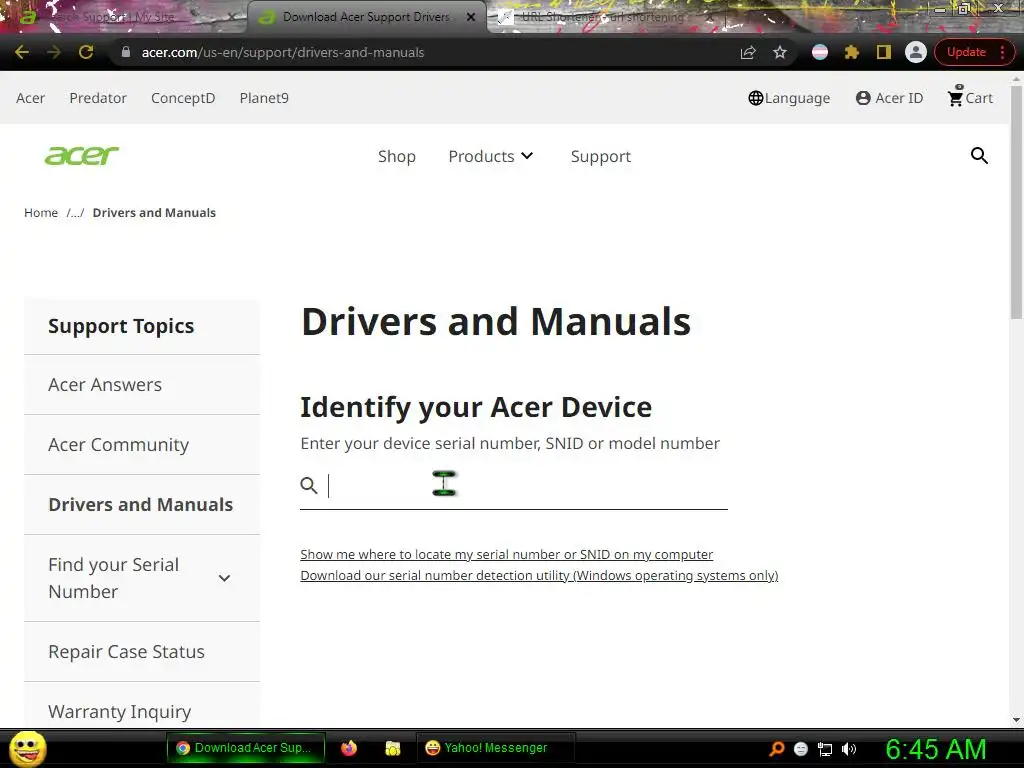The width and height of the screenshot is (1024, 768).
Task: Expand the Find your Serial Number chevron
Action: click(224, 578)
